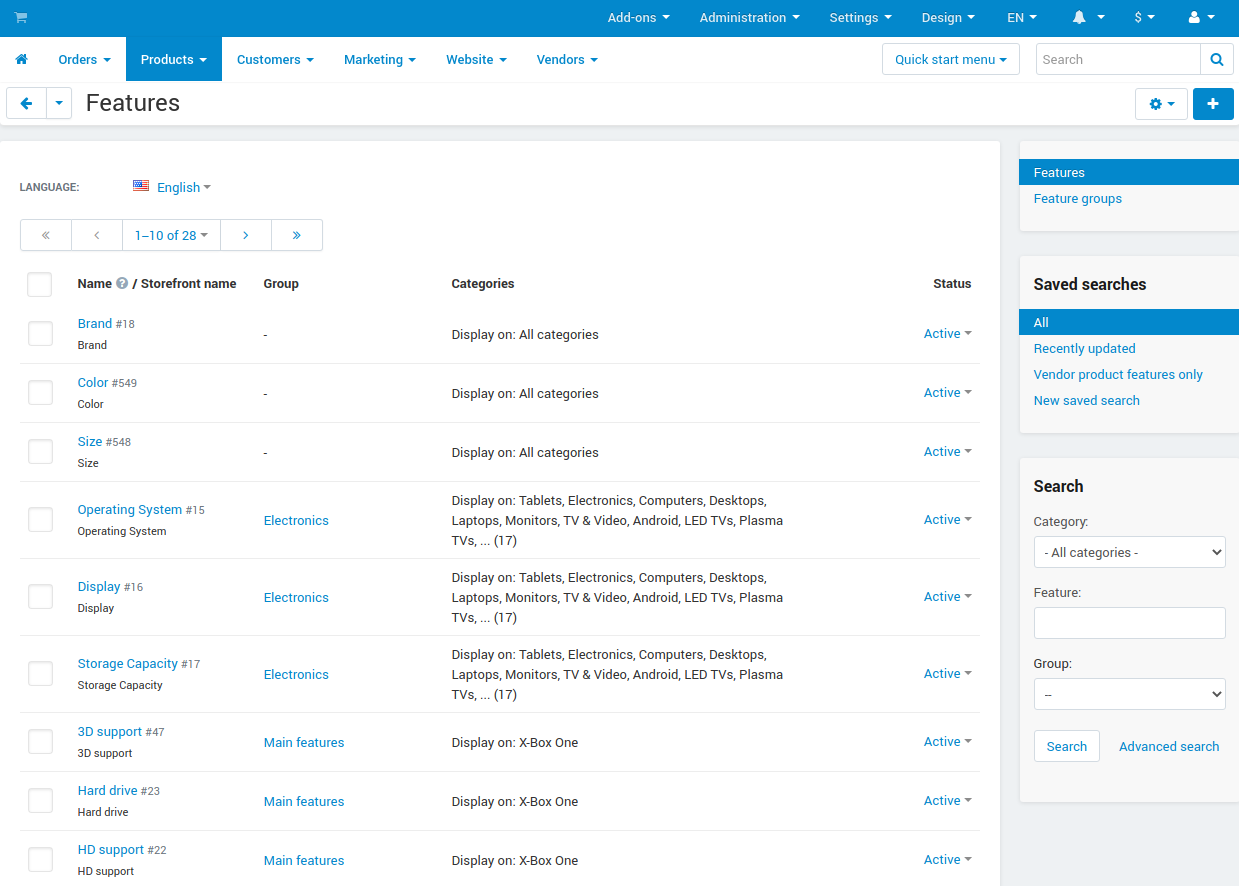Click the Search button in Search panel
Viewport: 1239px width, 886px height.
1066,747
